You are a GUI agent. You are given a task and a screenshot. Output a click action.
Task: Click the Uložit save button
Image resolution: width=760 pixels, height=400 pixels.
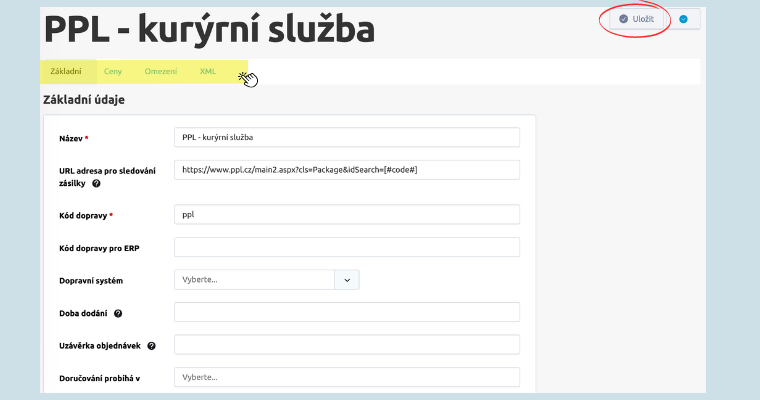click(636, 19)
